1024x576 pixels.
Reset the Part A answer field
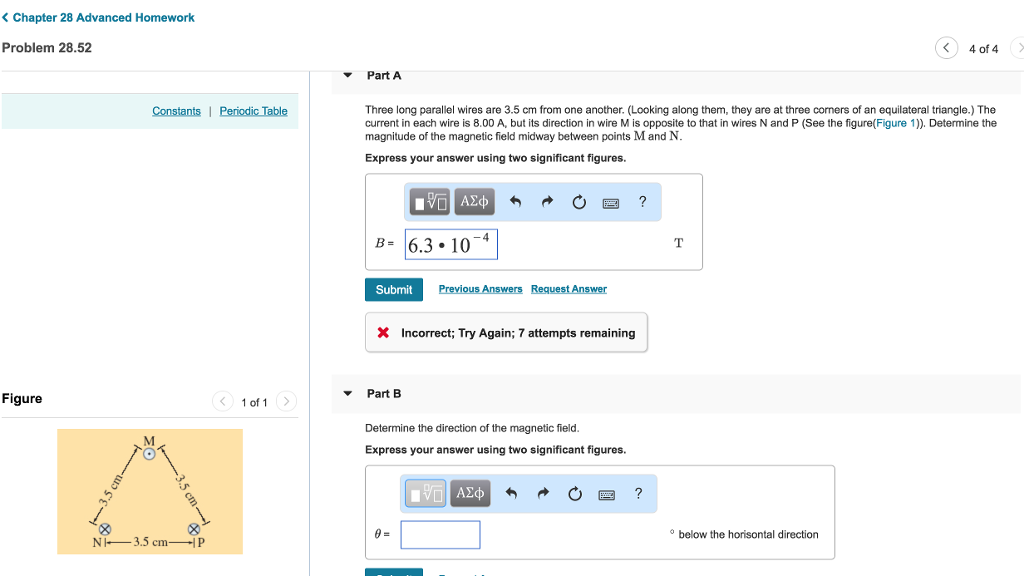(578, 202)
